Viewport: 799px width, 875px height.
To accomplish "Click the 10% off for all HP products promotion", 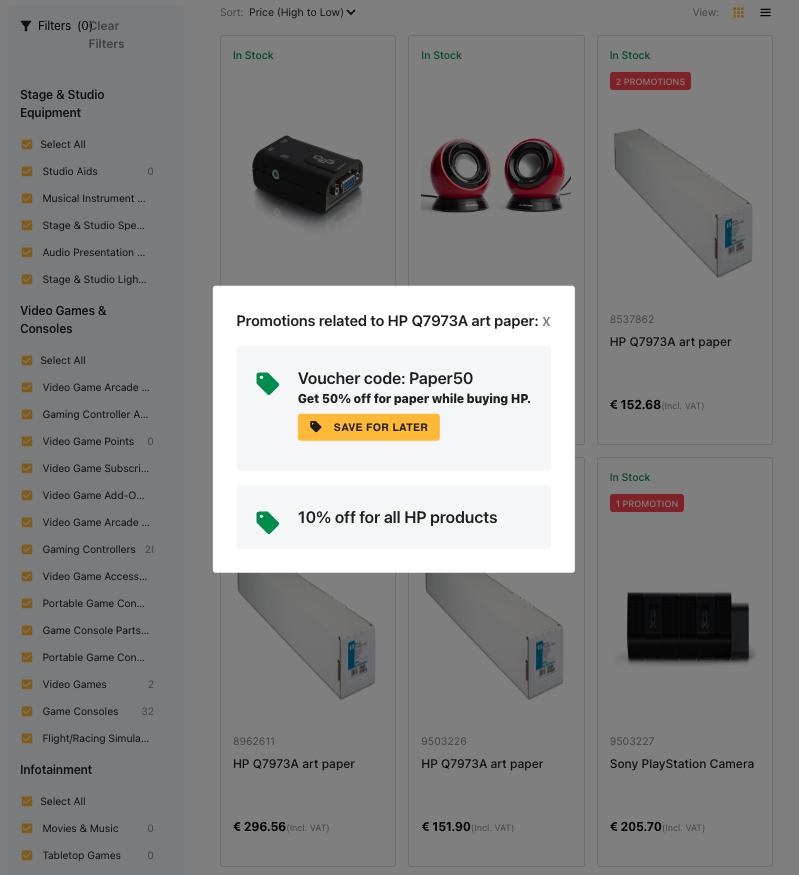I will 397,518.
